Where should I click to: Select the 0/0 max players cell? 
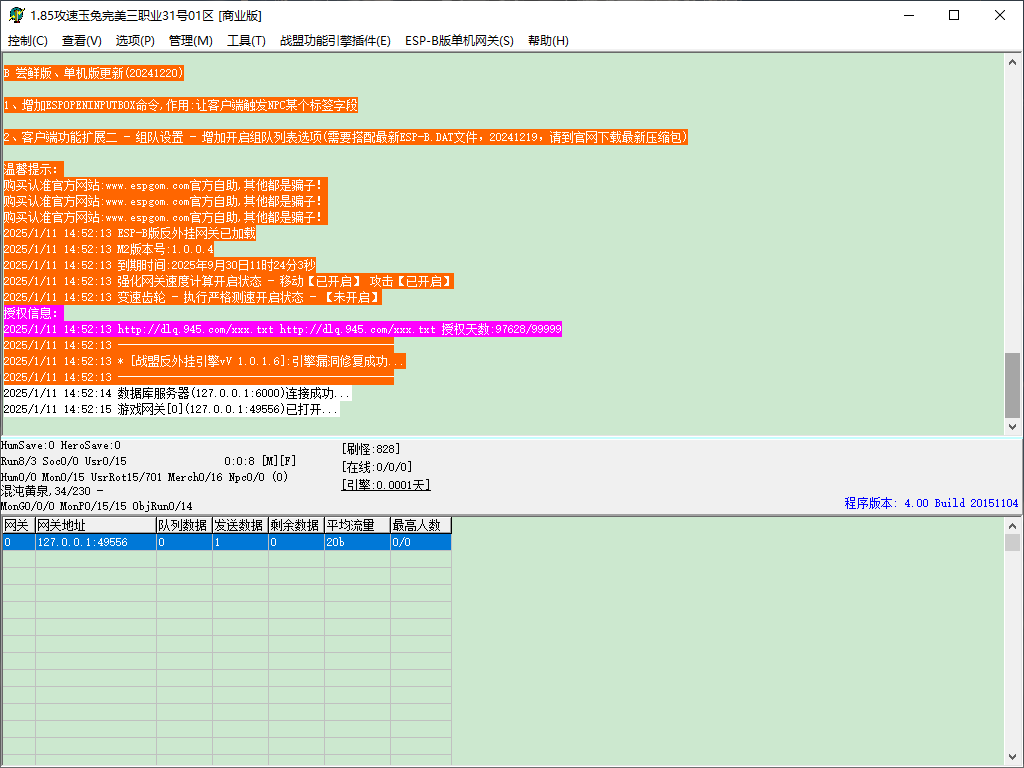click(421, 542)
